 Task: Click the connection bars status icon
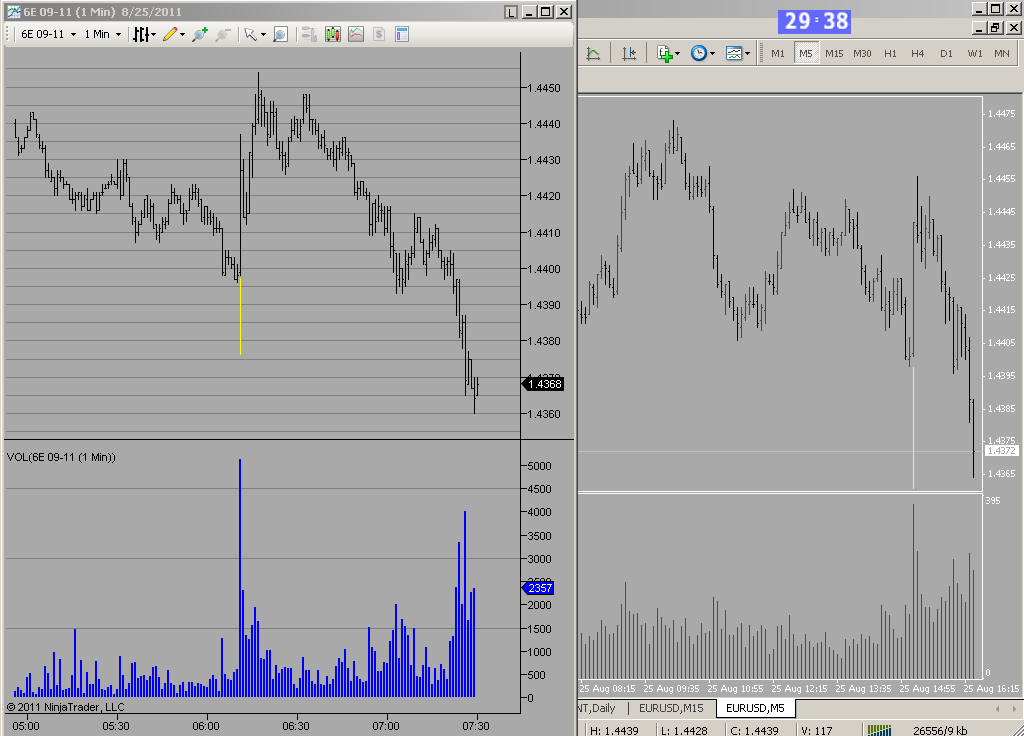pos(879,731)
